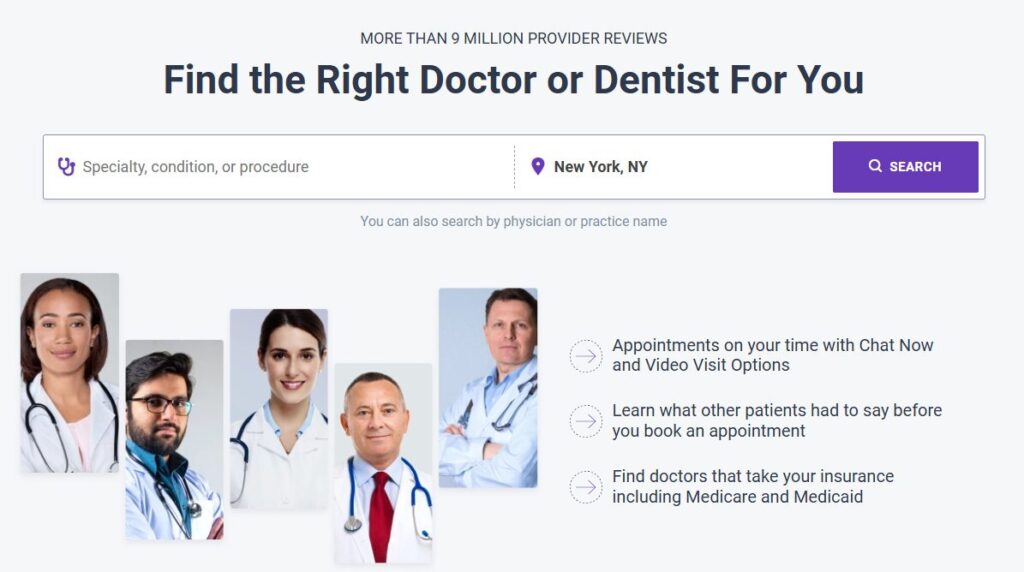1024x572 pixels.
Task: Click the arrow icon beside Chat Now text
Action: pos(586,356)
